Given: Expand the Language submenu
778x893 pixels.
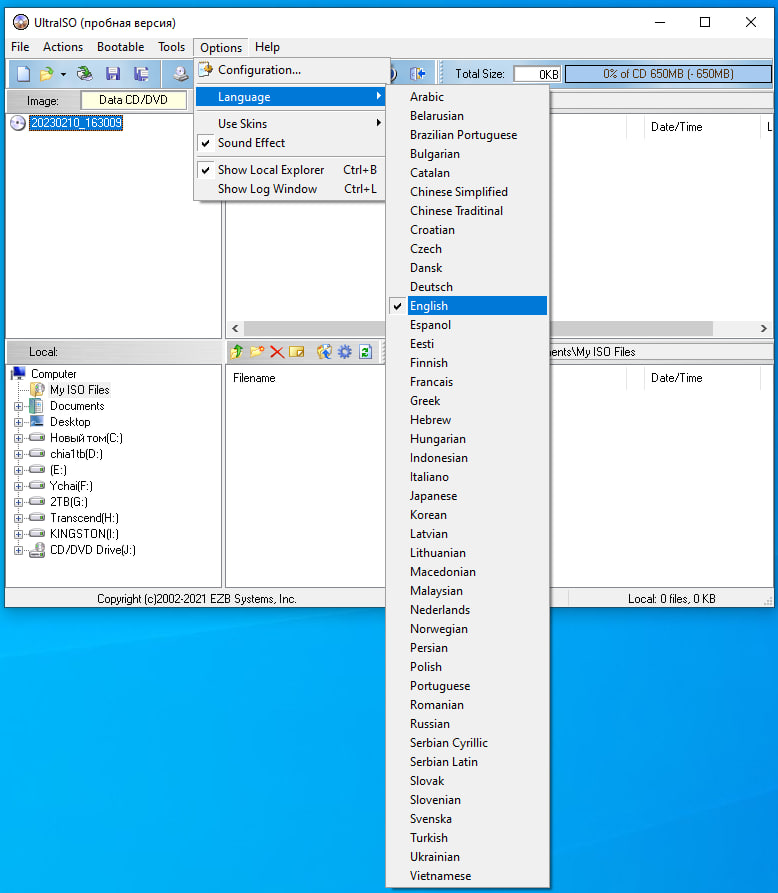Looking at the screenshot, I should [289, 97].
